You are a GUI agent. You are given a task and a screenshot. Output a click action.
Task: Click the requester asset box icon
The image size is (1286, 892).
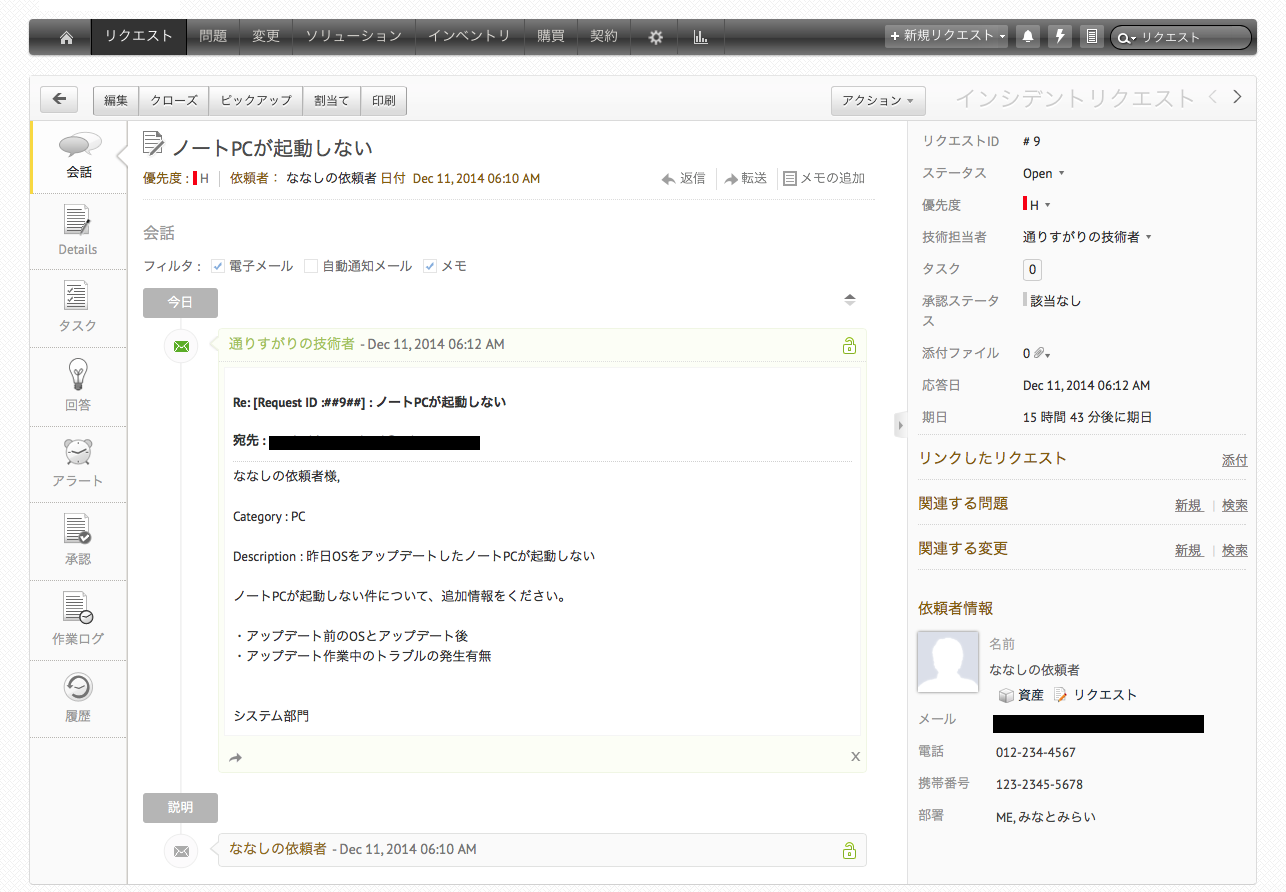tap(1006, 695)
